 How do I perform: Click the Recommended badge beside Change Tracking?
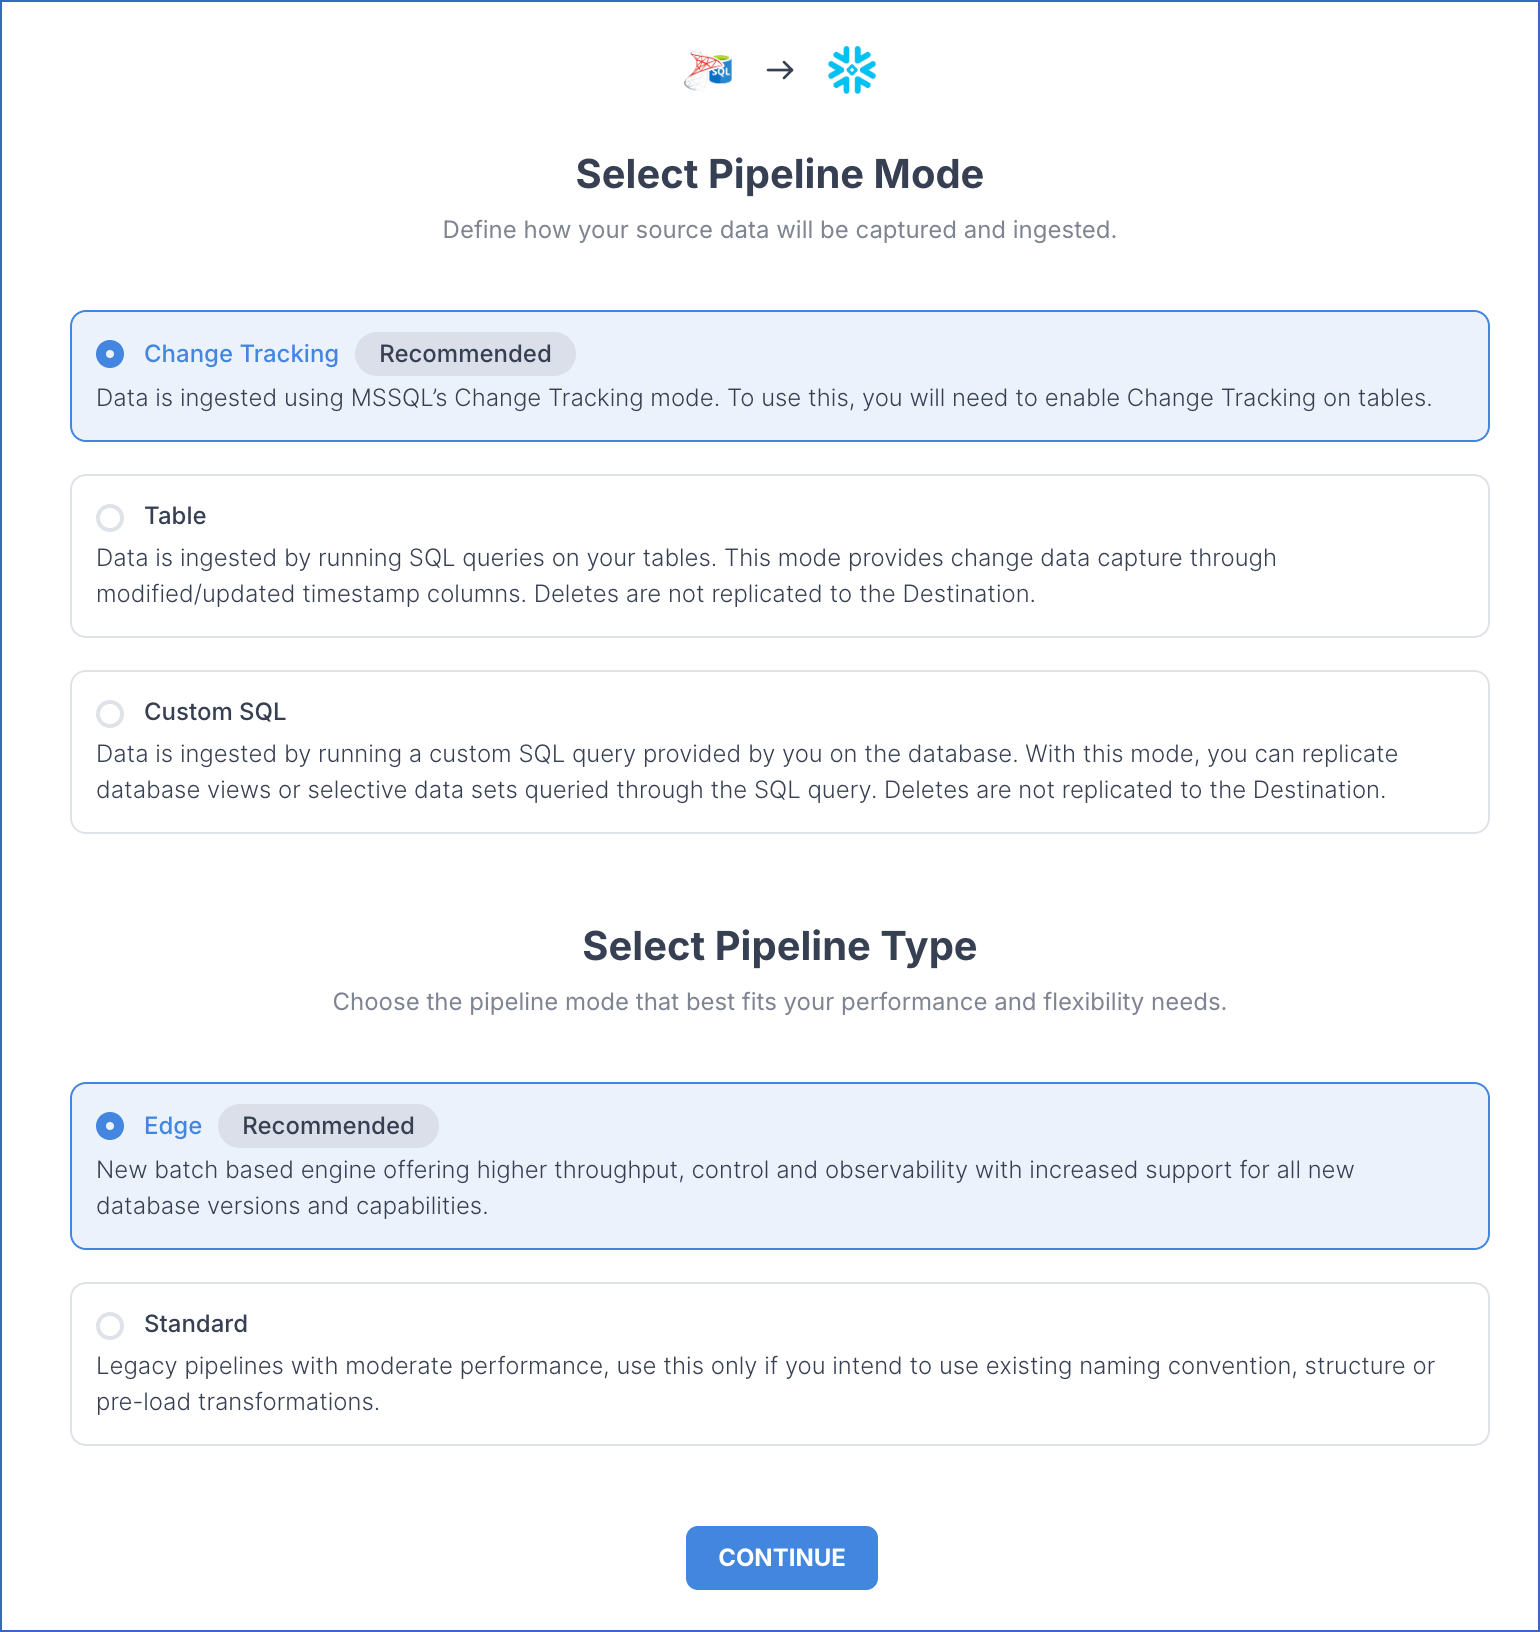[x=465, y=354]
